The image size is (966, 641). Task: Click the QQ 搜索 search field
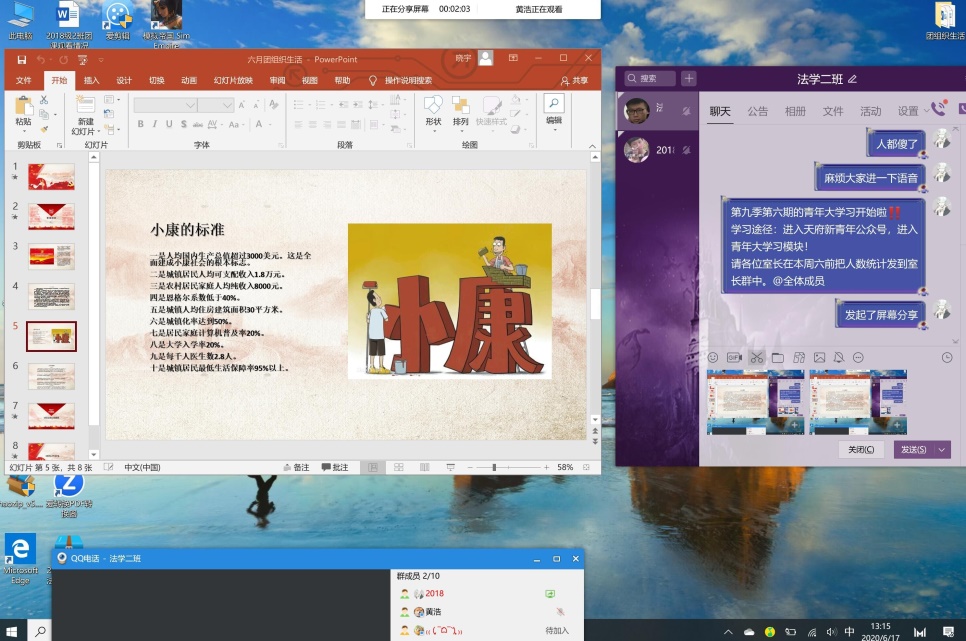click(x=651, y=78)
